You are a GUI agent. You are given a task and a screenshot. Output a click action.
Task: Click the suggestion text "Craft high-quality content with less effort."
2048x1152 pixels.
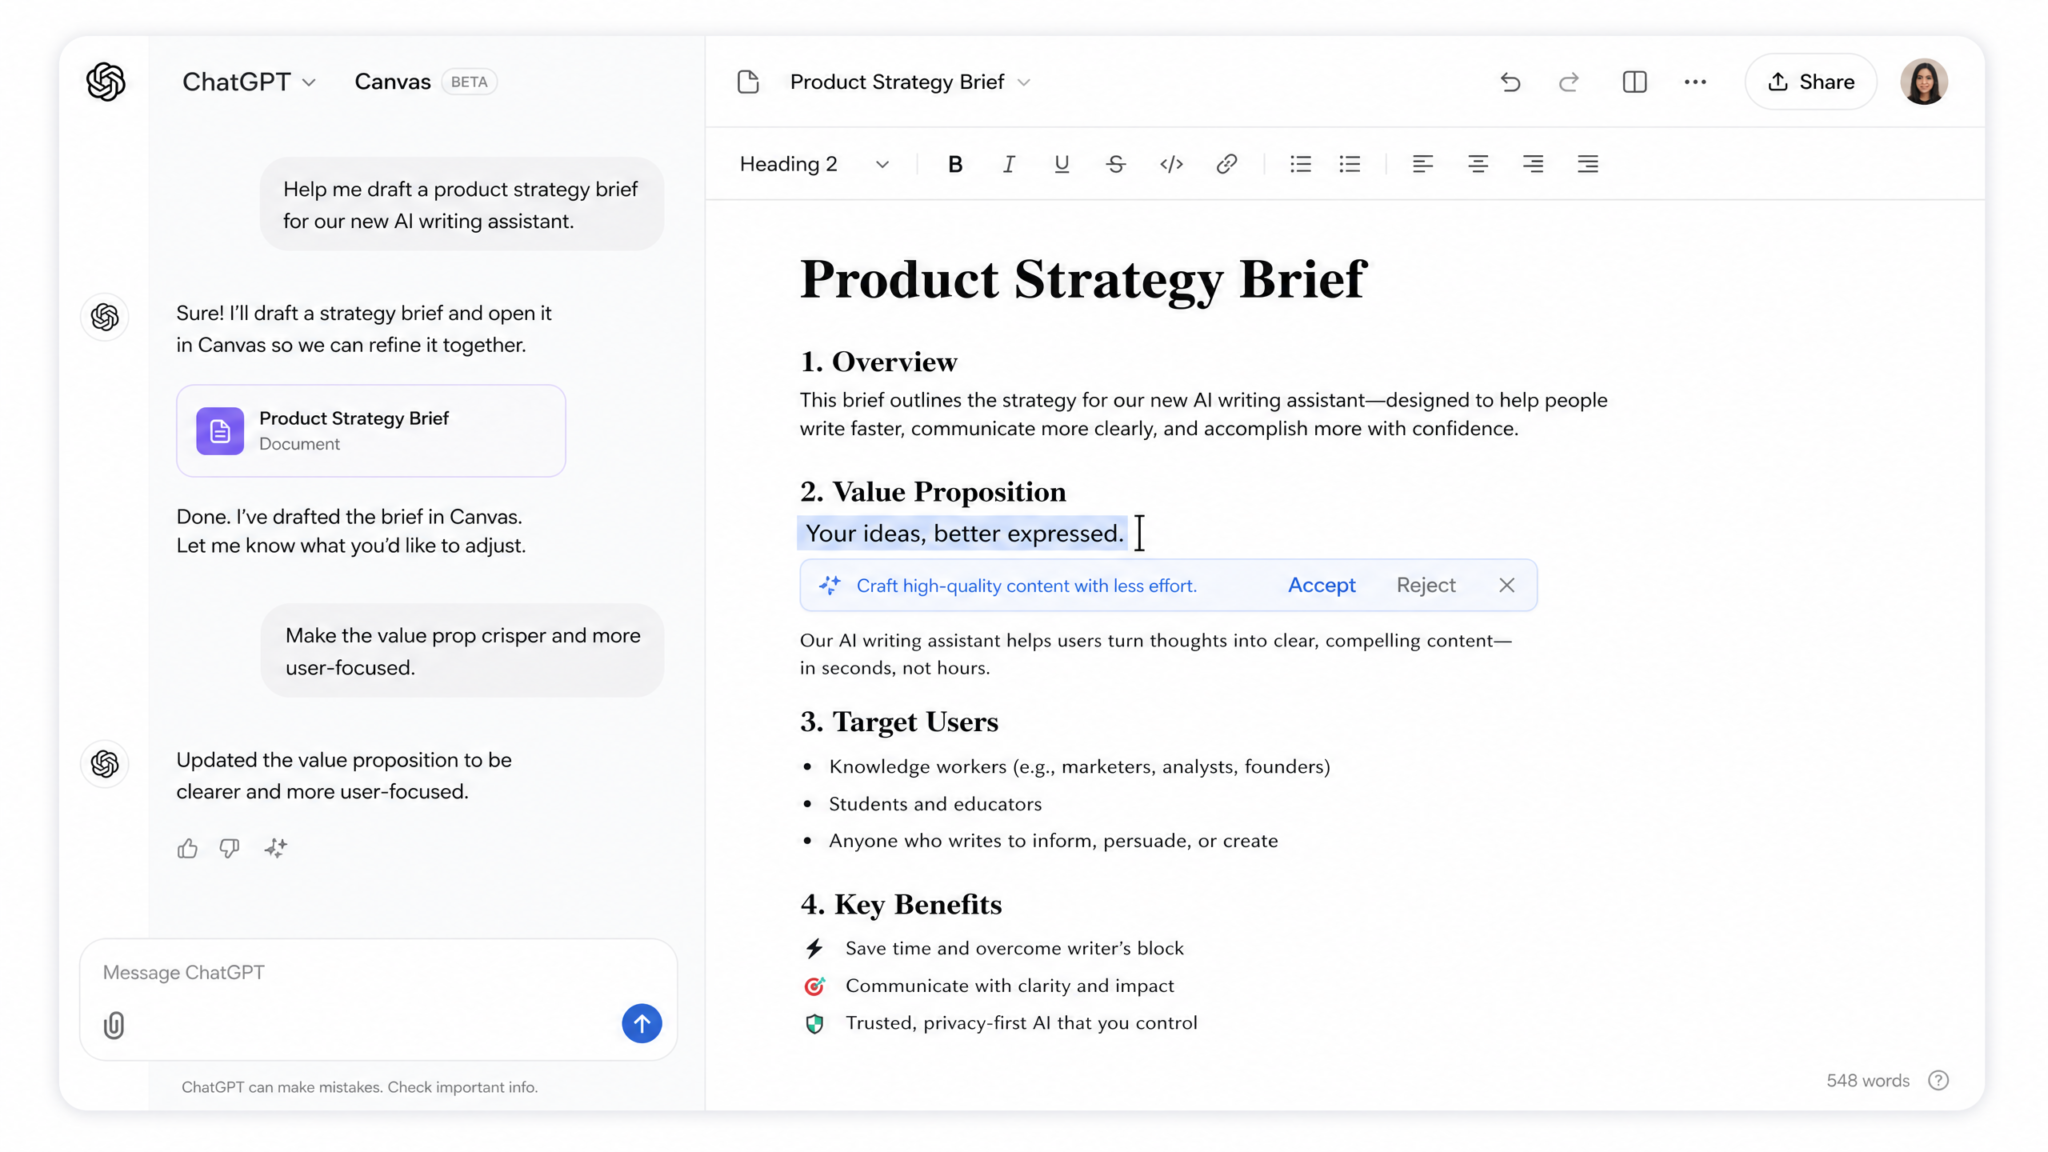pyautogui.click(x=1026, y=586)
